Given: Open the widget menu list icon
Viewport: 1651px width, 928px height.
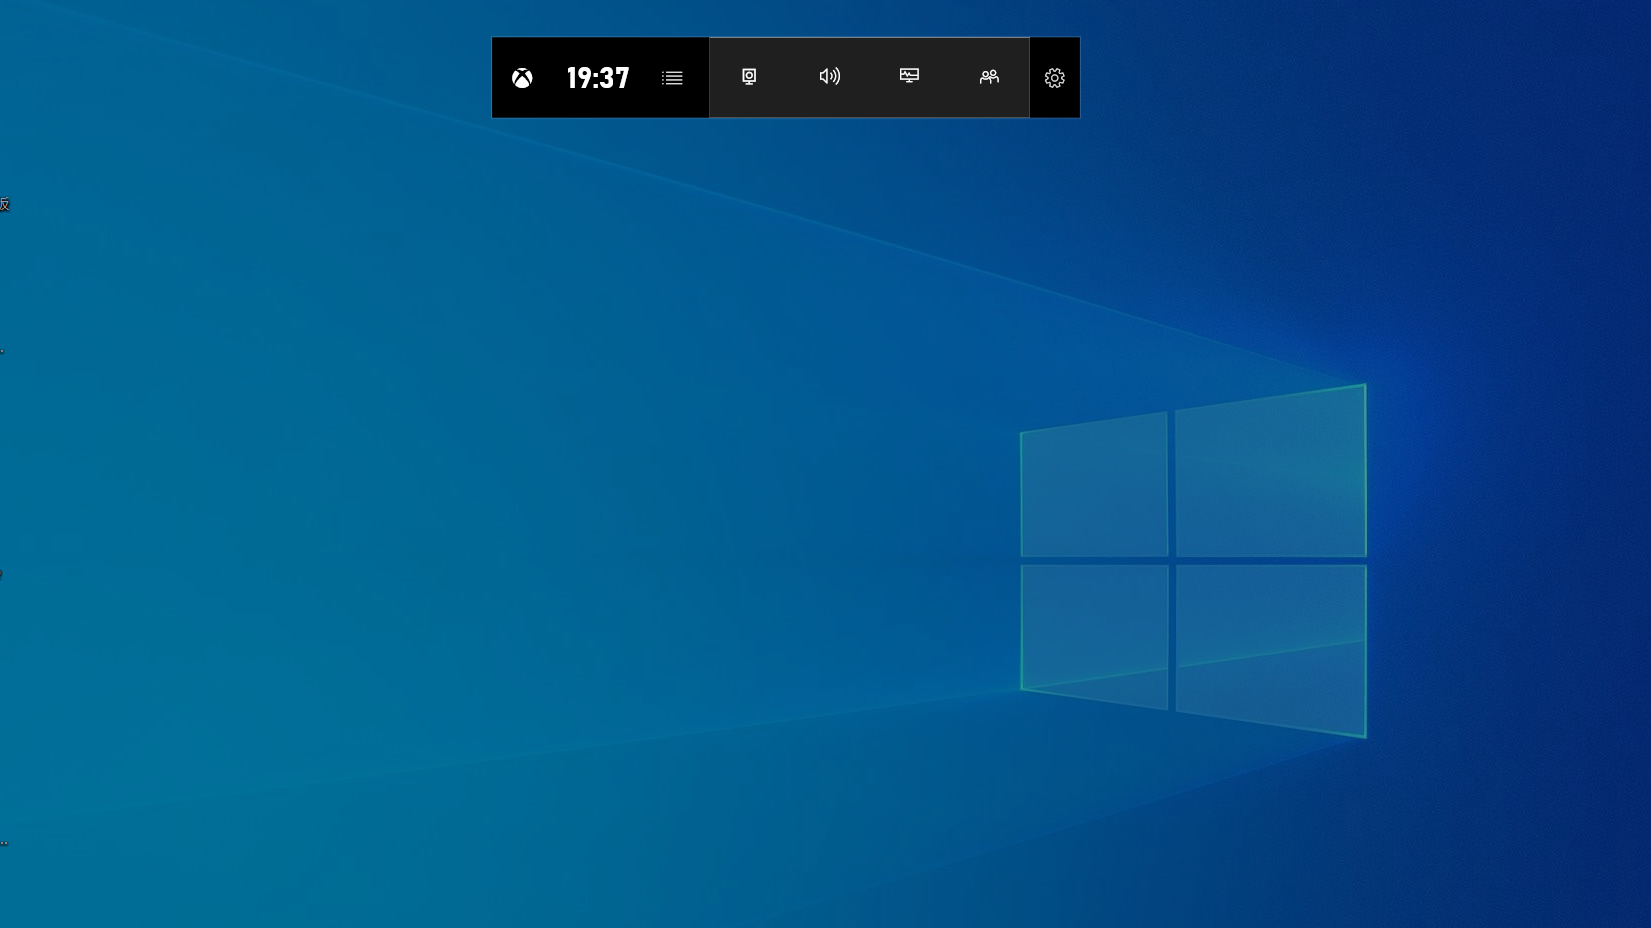Looking at the screenshot, I should [672, 78].
